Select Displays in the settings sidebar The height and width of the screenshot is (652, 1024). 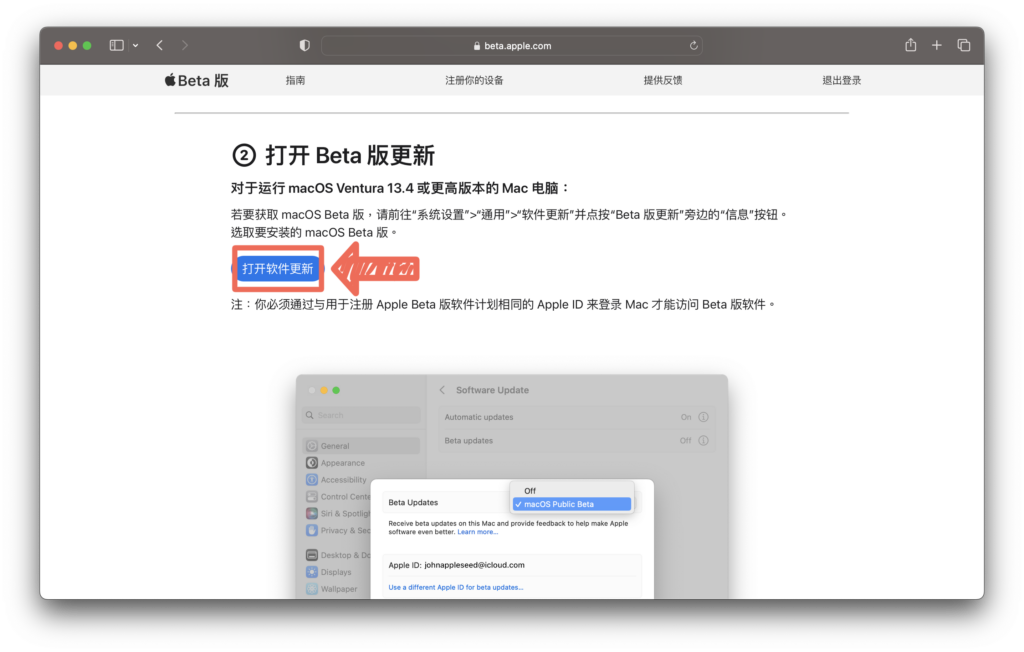click(328, 572)
